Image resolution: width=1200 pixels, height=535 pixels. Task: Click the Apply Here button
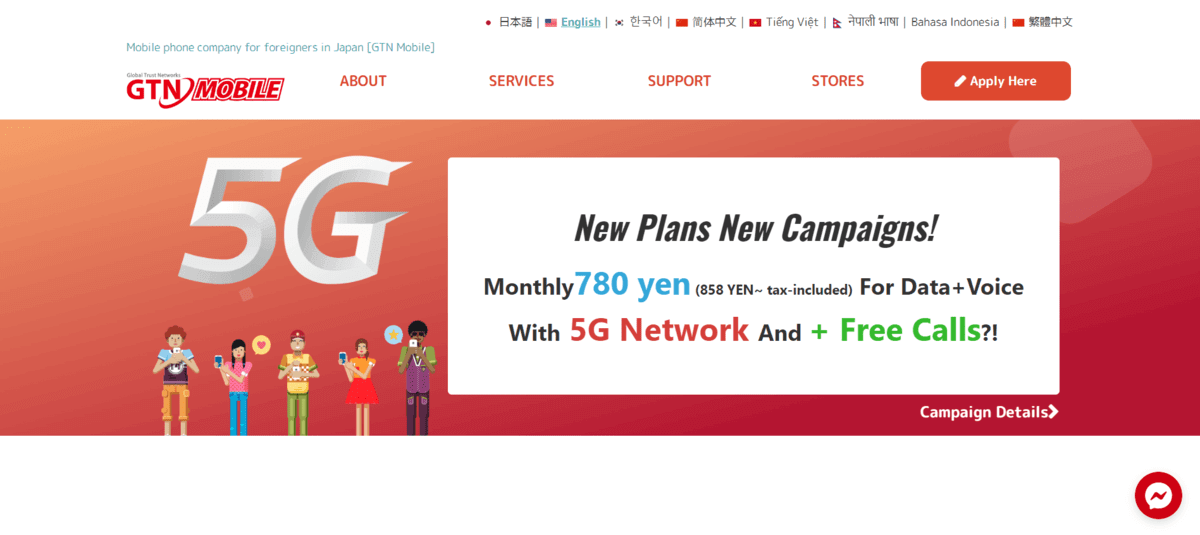click(x=996, y=81)
